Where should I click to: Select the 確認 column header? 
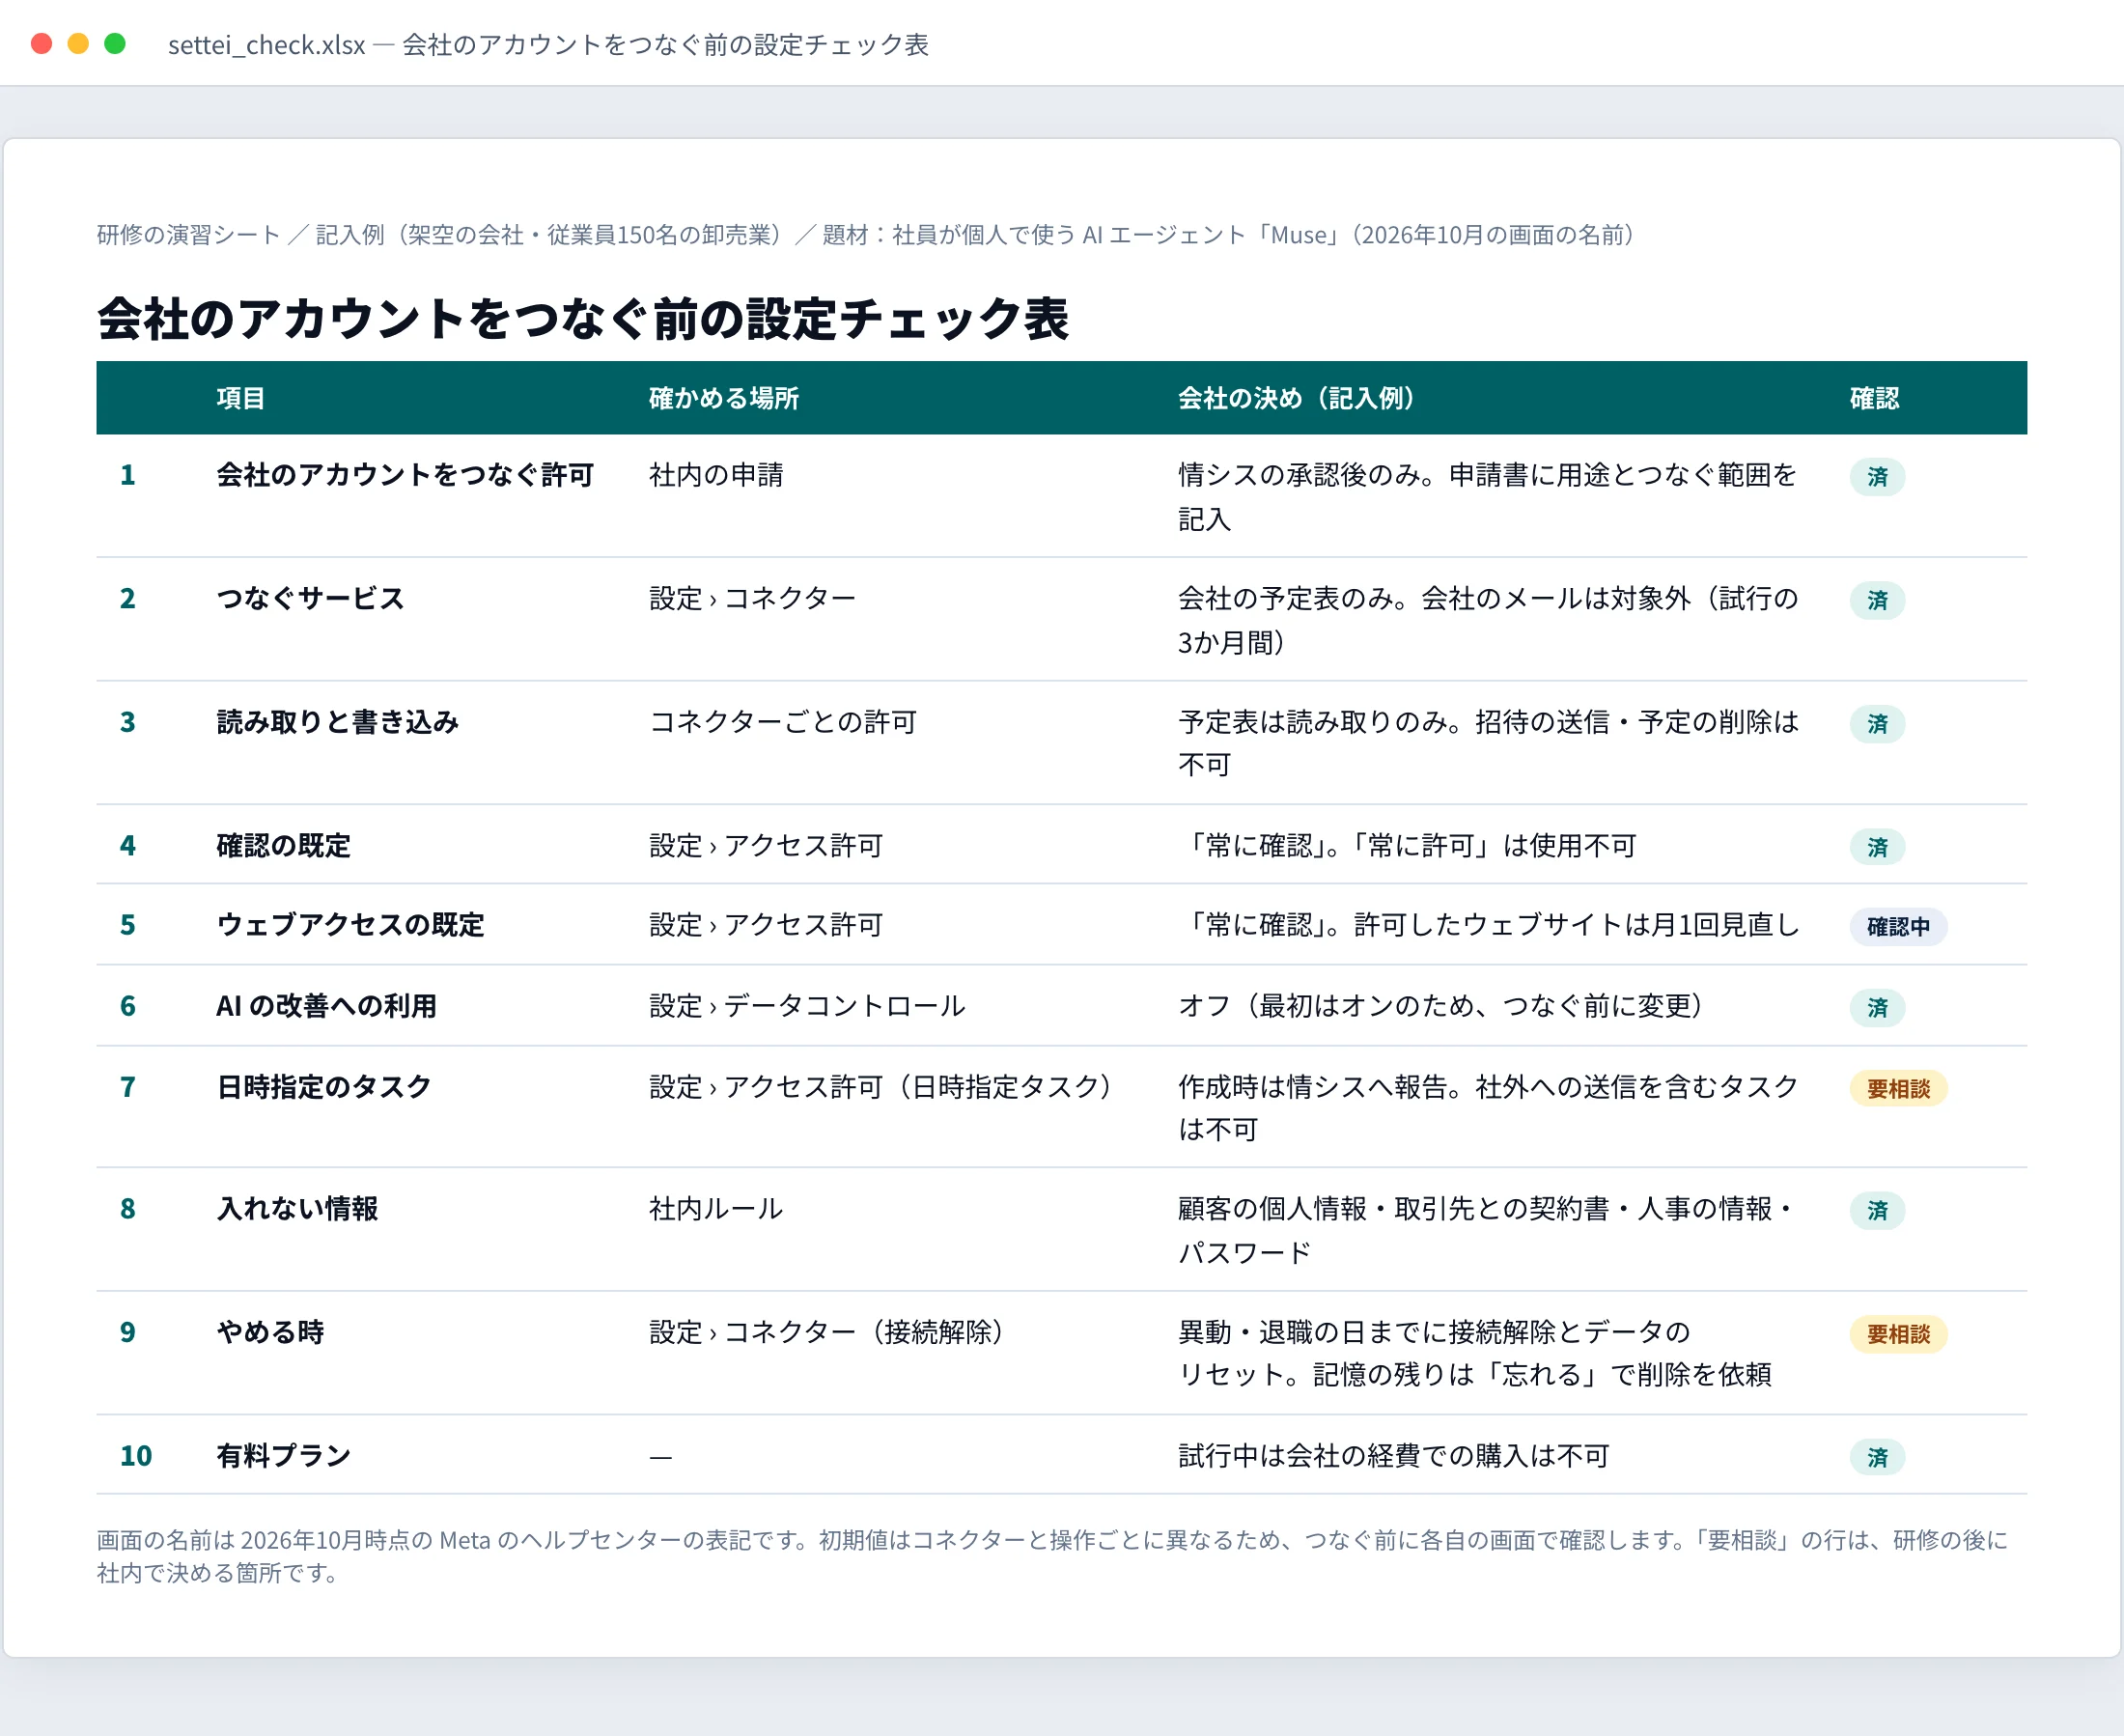1874,398
